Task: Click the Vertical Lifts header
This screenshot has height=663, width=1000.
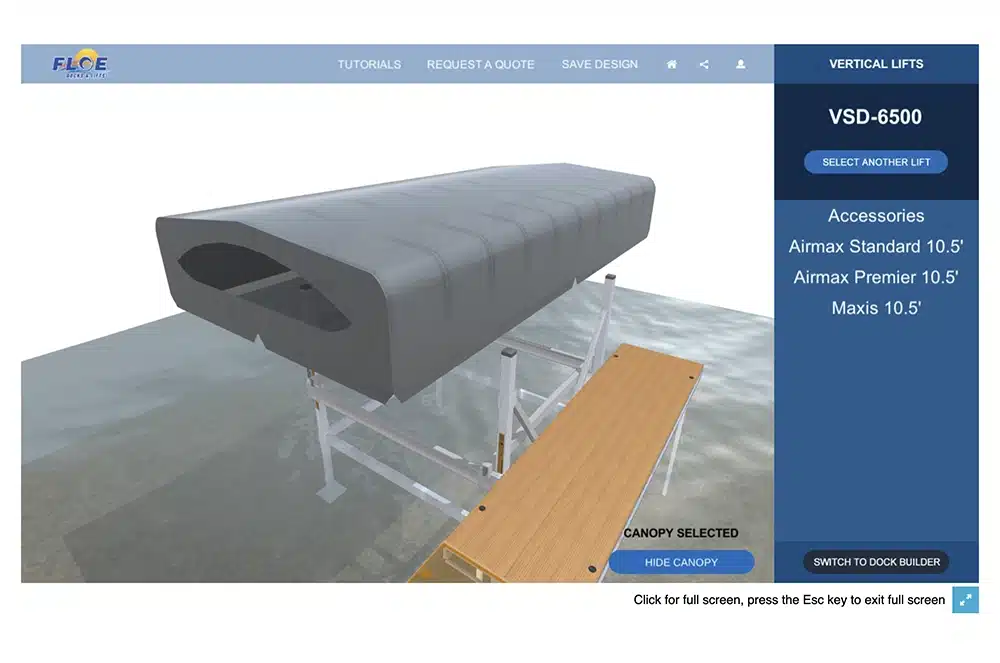Action: click(875, 64)
